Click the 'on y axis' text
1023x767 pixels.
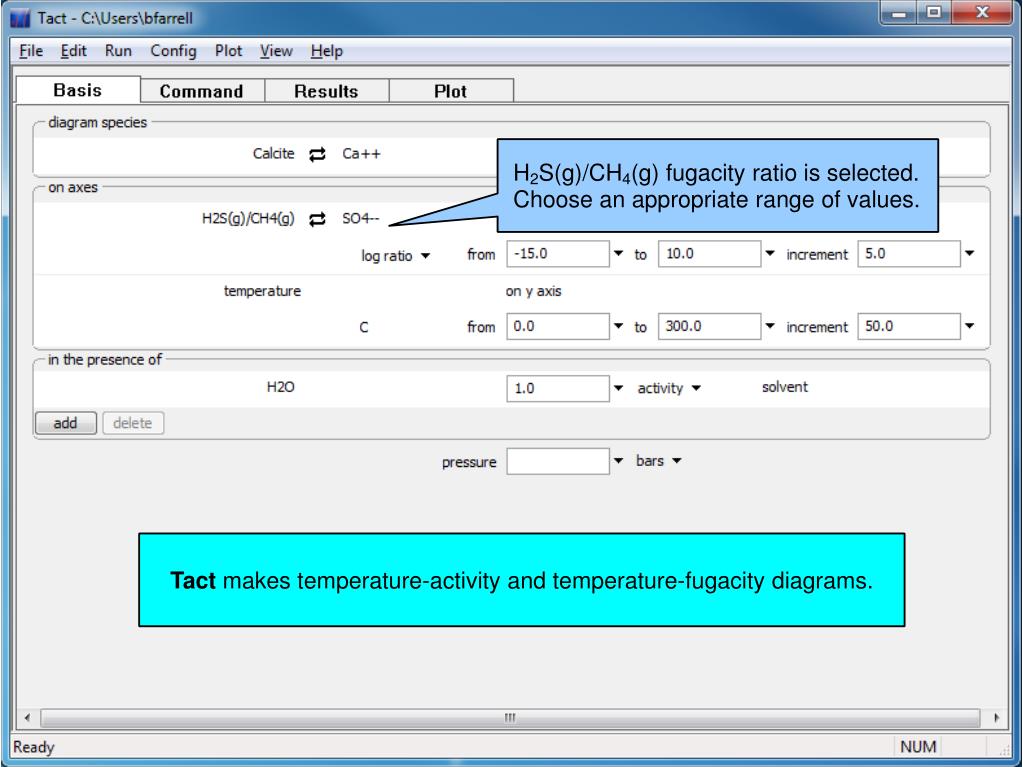point(533,291)
